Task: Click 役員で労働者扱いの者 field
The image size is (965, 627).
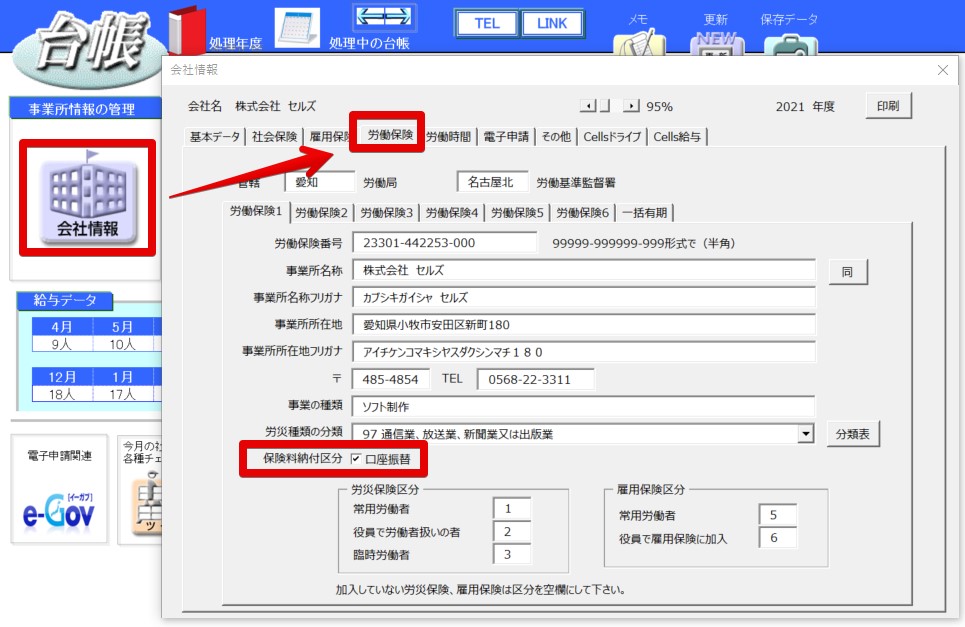Action: click(512, 532)
